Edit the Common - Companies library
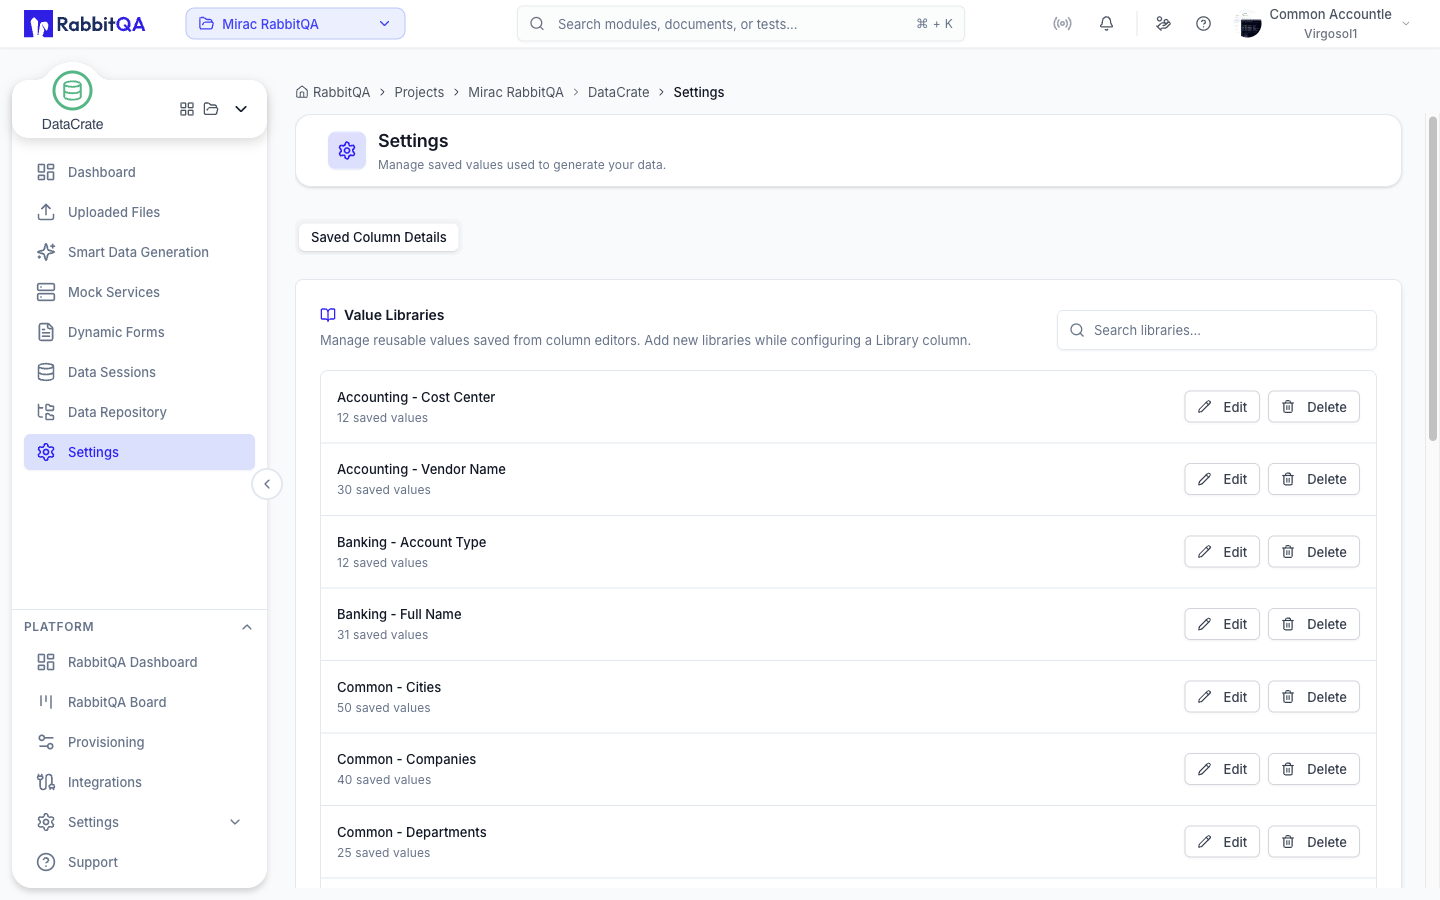 [1222, 769]
